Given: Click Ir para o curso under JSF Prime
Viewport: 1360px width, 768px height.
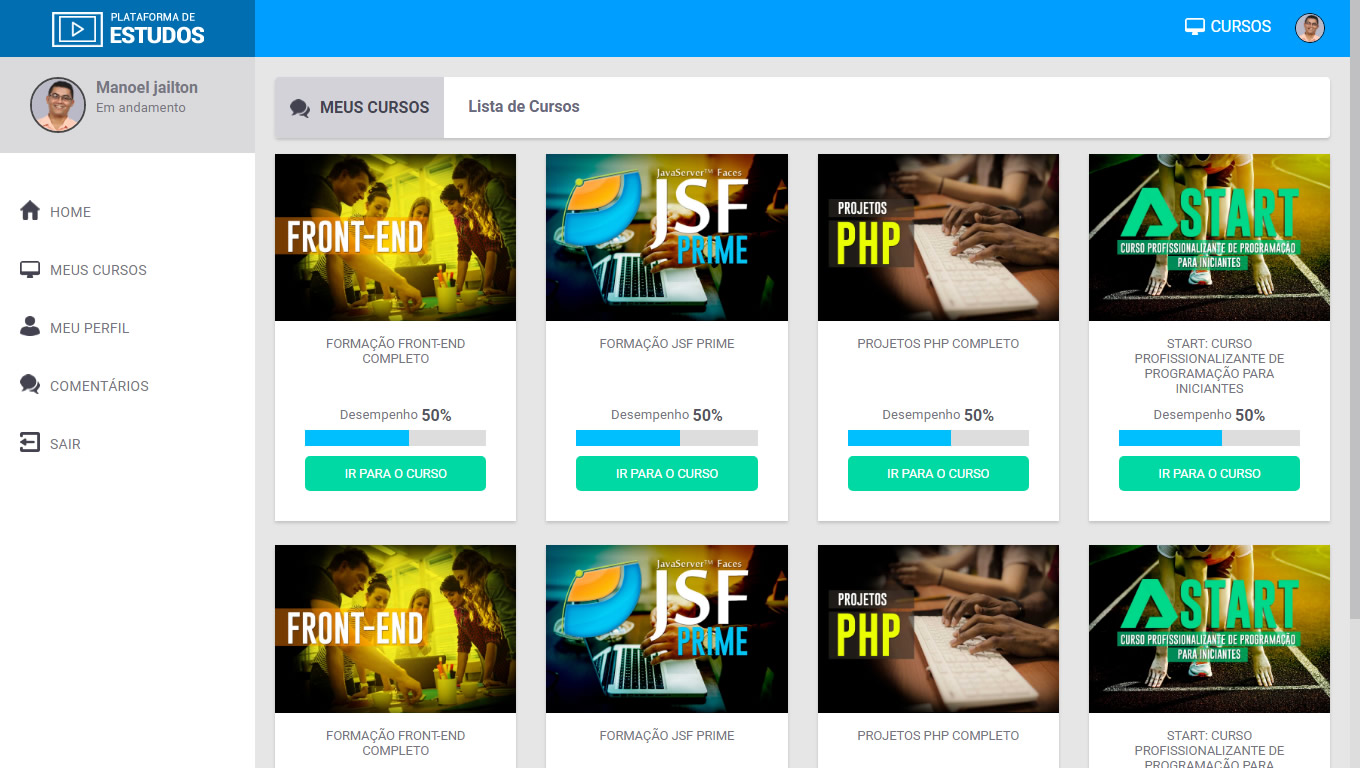Looking at the screenshot, I should [x=667, y=473].
